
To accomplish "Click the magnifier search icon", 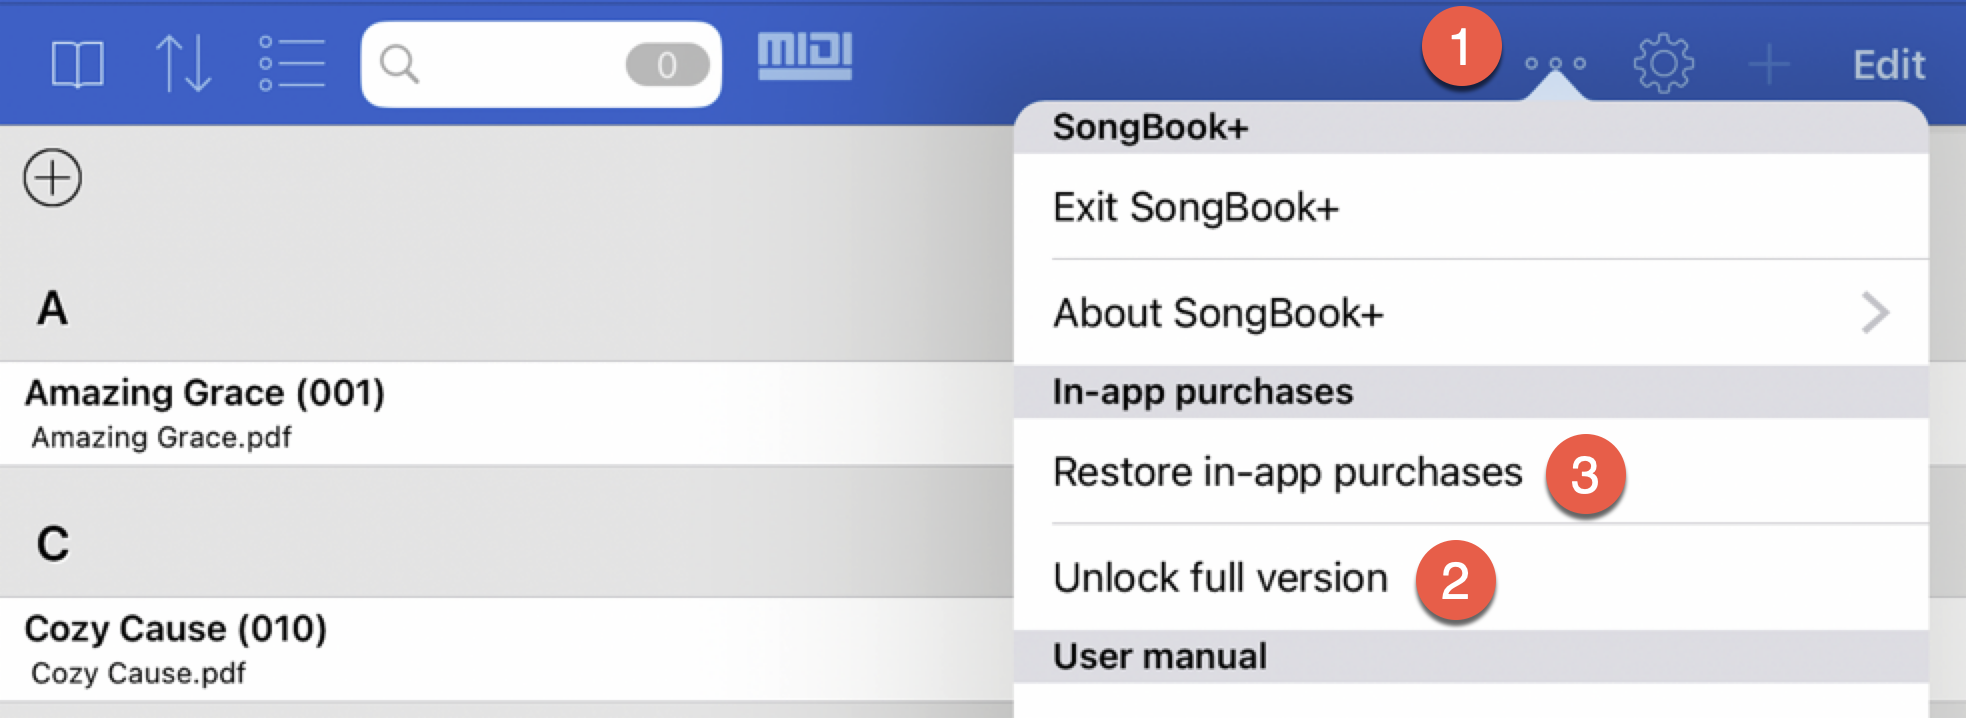I will (399, 64).
